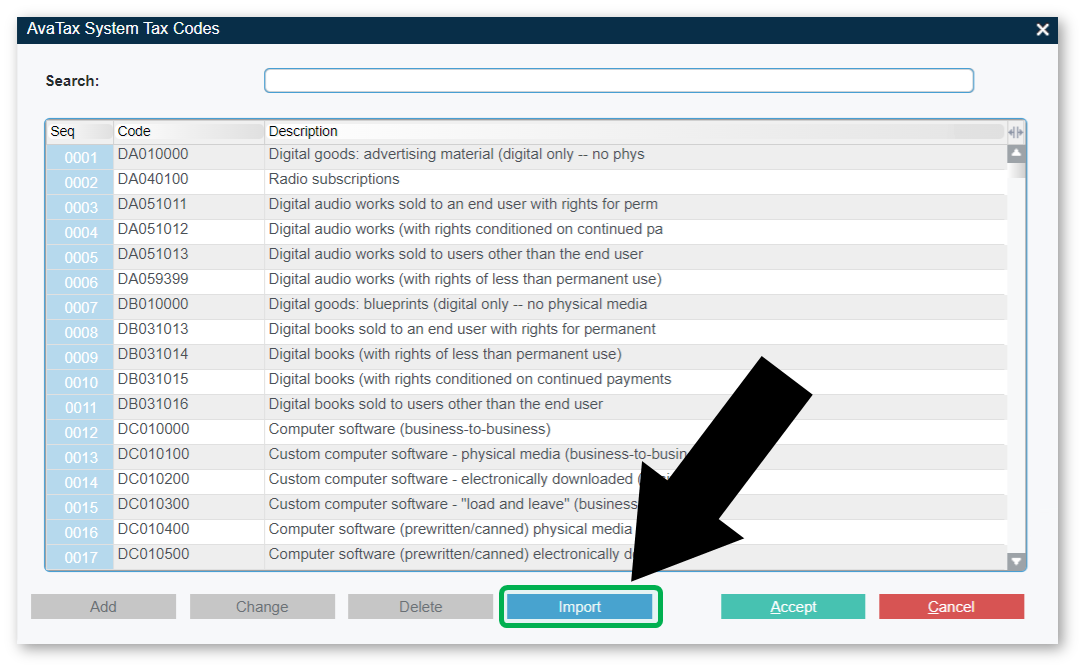The image size is (1084, 670).
Task: Click code DC010000
Action: click(x=153, y=429)
